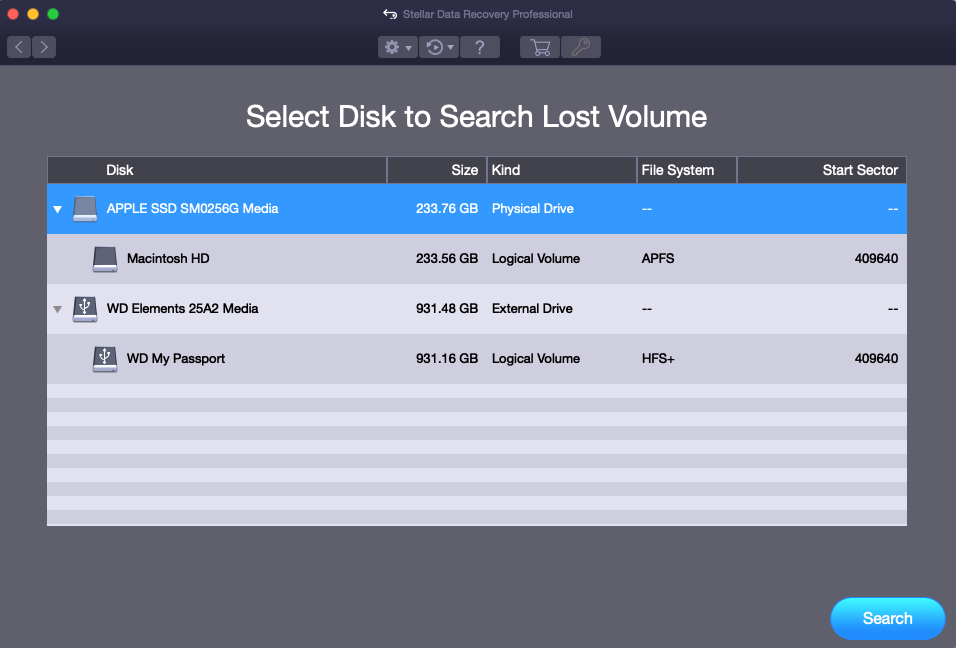Go forward with the right arrow button
The width and height of the screenshot is (956, 648).
pyautogui.click(x=44, y=47)
